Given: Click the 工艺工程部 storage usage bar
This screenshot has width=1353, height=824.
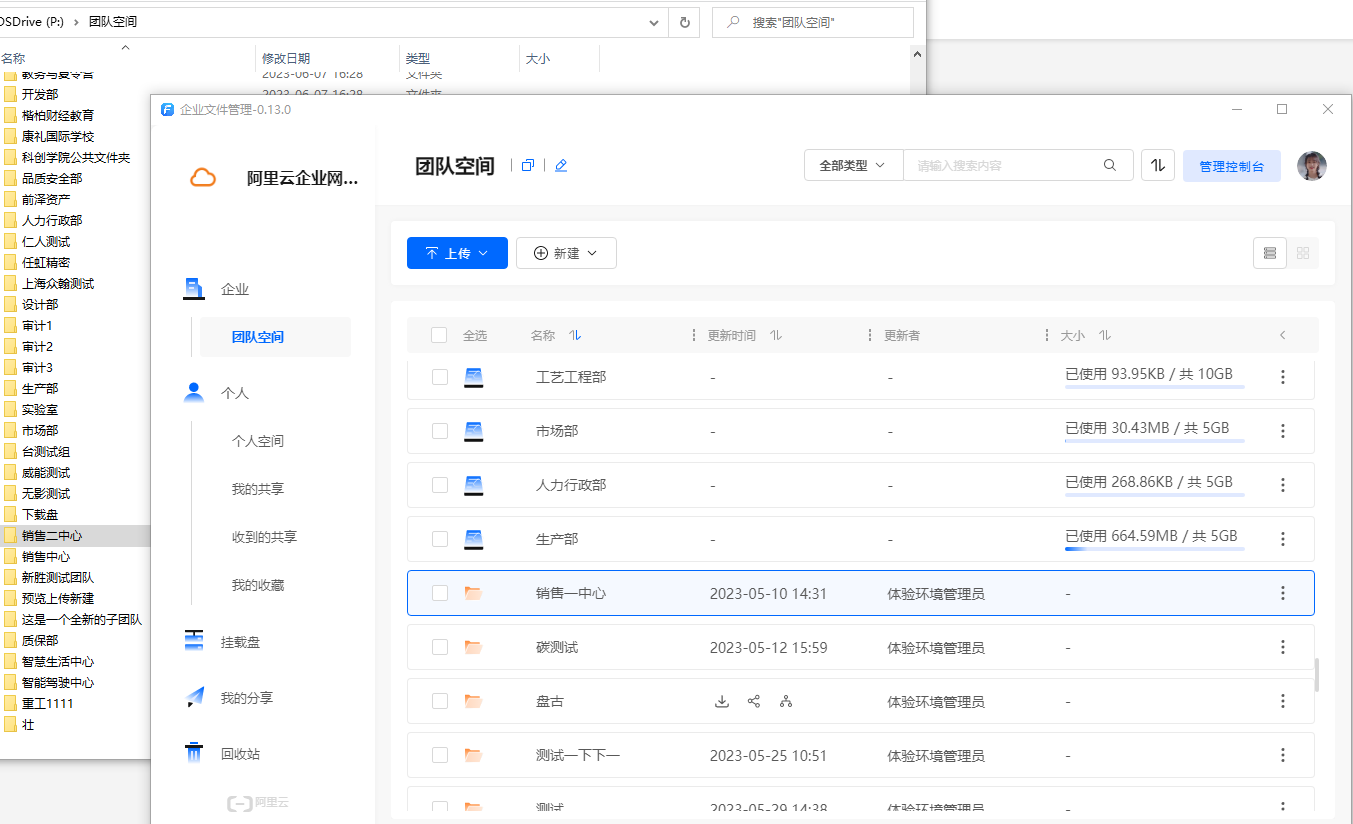Looking at the screenshot, I should coord(1155,386).
